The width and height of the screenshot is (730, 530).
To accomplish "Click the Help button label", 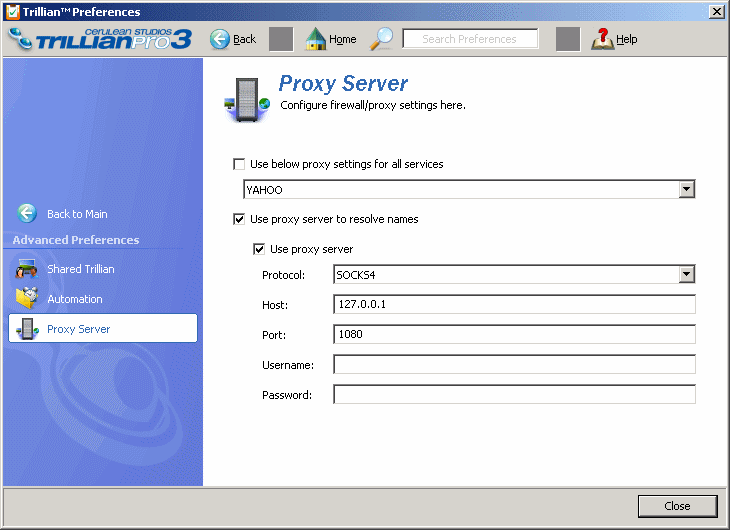I will point(627,39).
